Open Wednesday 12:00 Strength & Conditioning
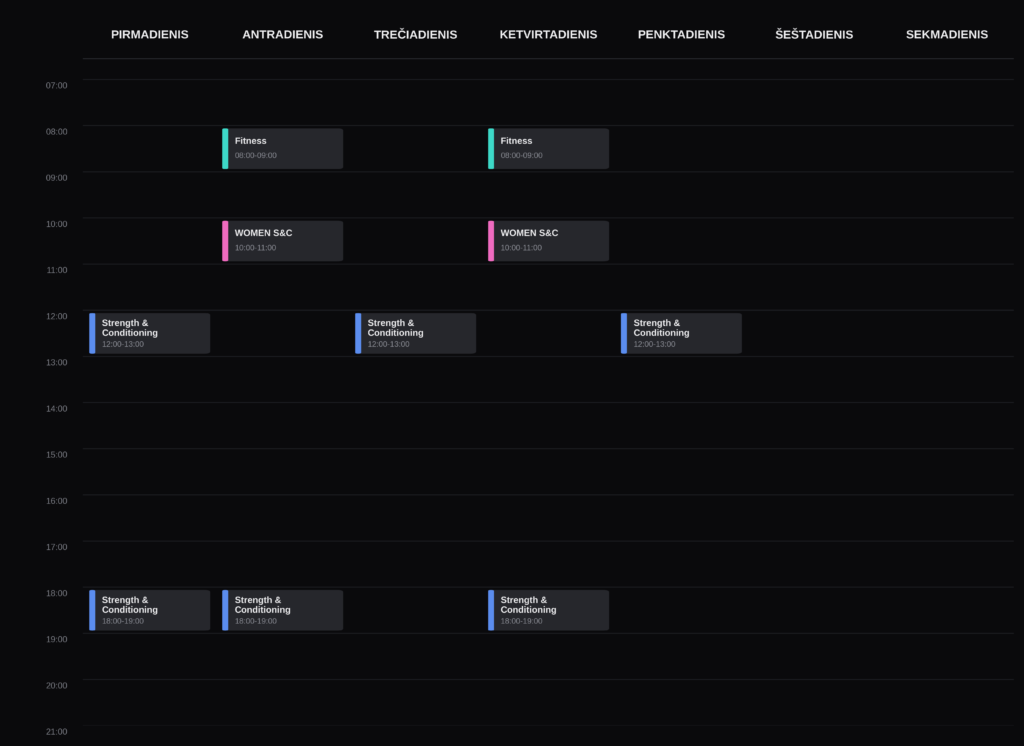Viewport: 1024px width, 746px height. pos(415,333)
